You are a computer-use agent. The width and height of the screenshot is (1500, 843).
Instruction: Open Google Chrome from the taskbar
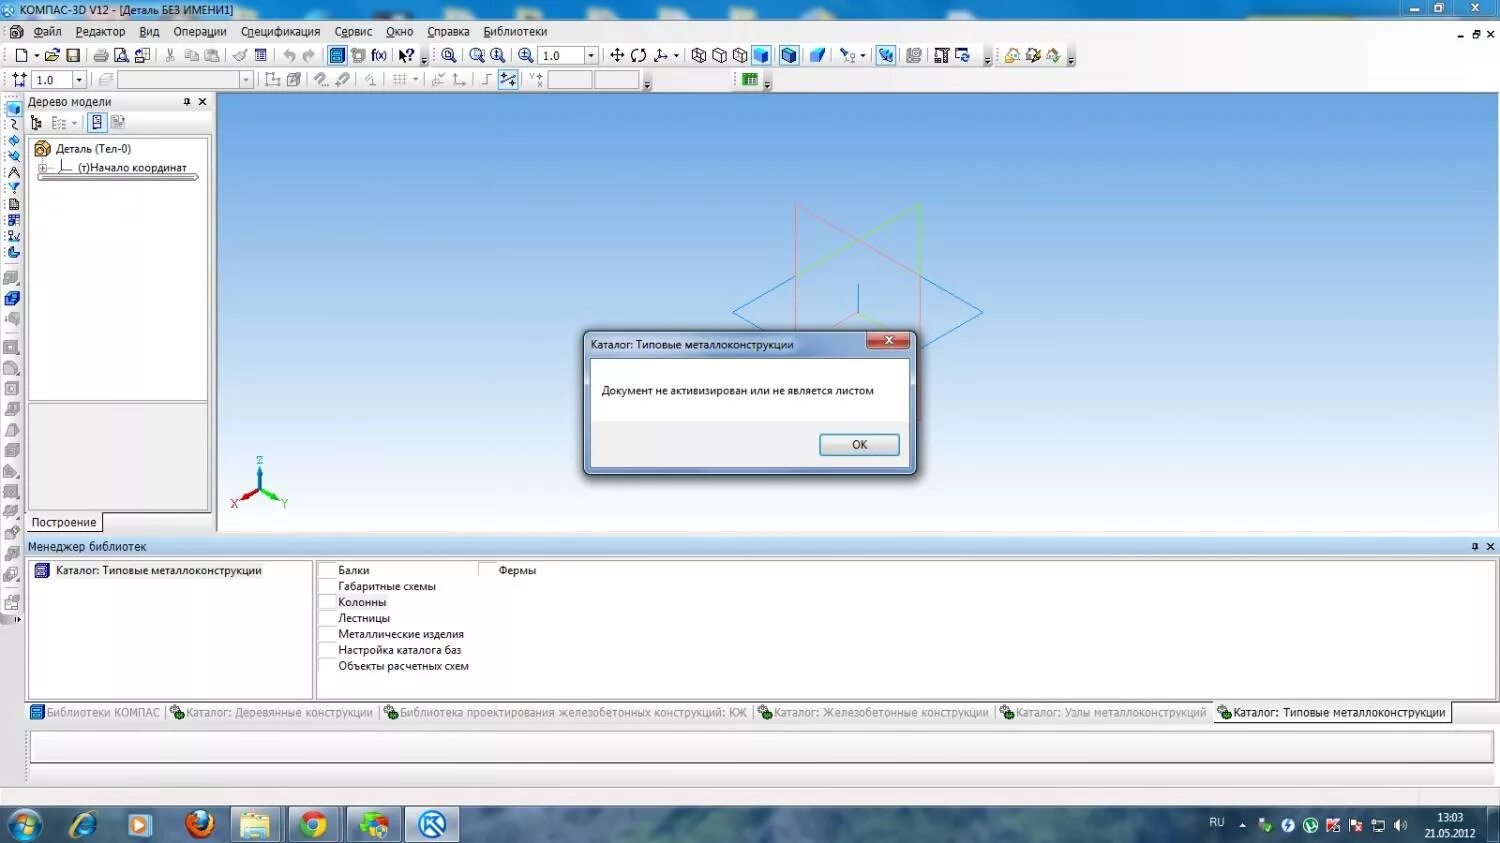[314, 825]
